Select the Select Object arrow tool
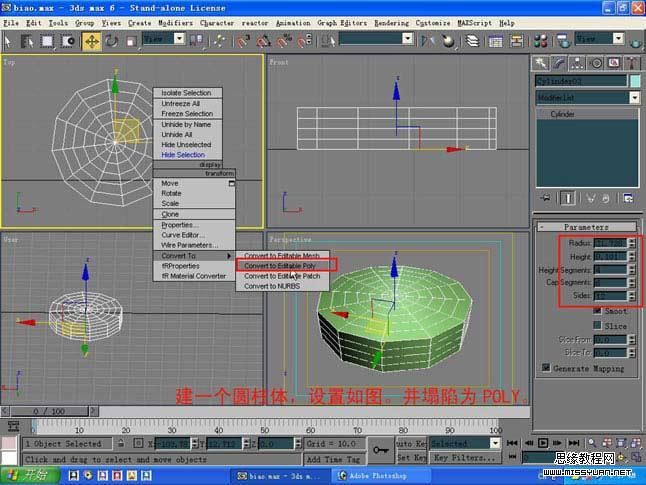This screenshot has height=485, width=646. pos(7,41)
